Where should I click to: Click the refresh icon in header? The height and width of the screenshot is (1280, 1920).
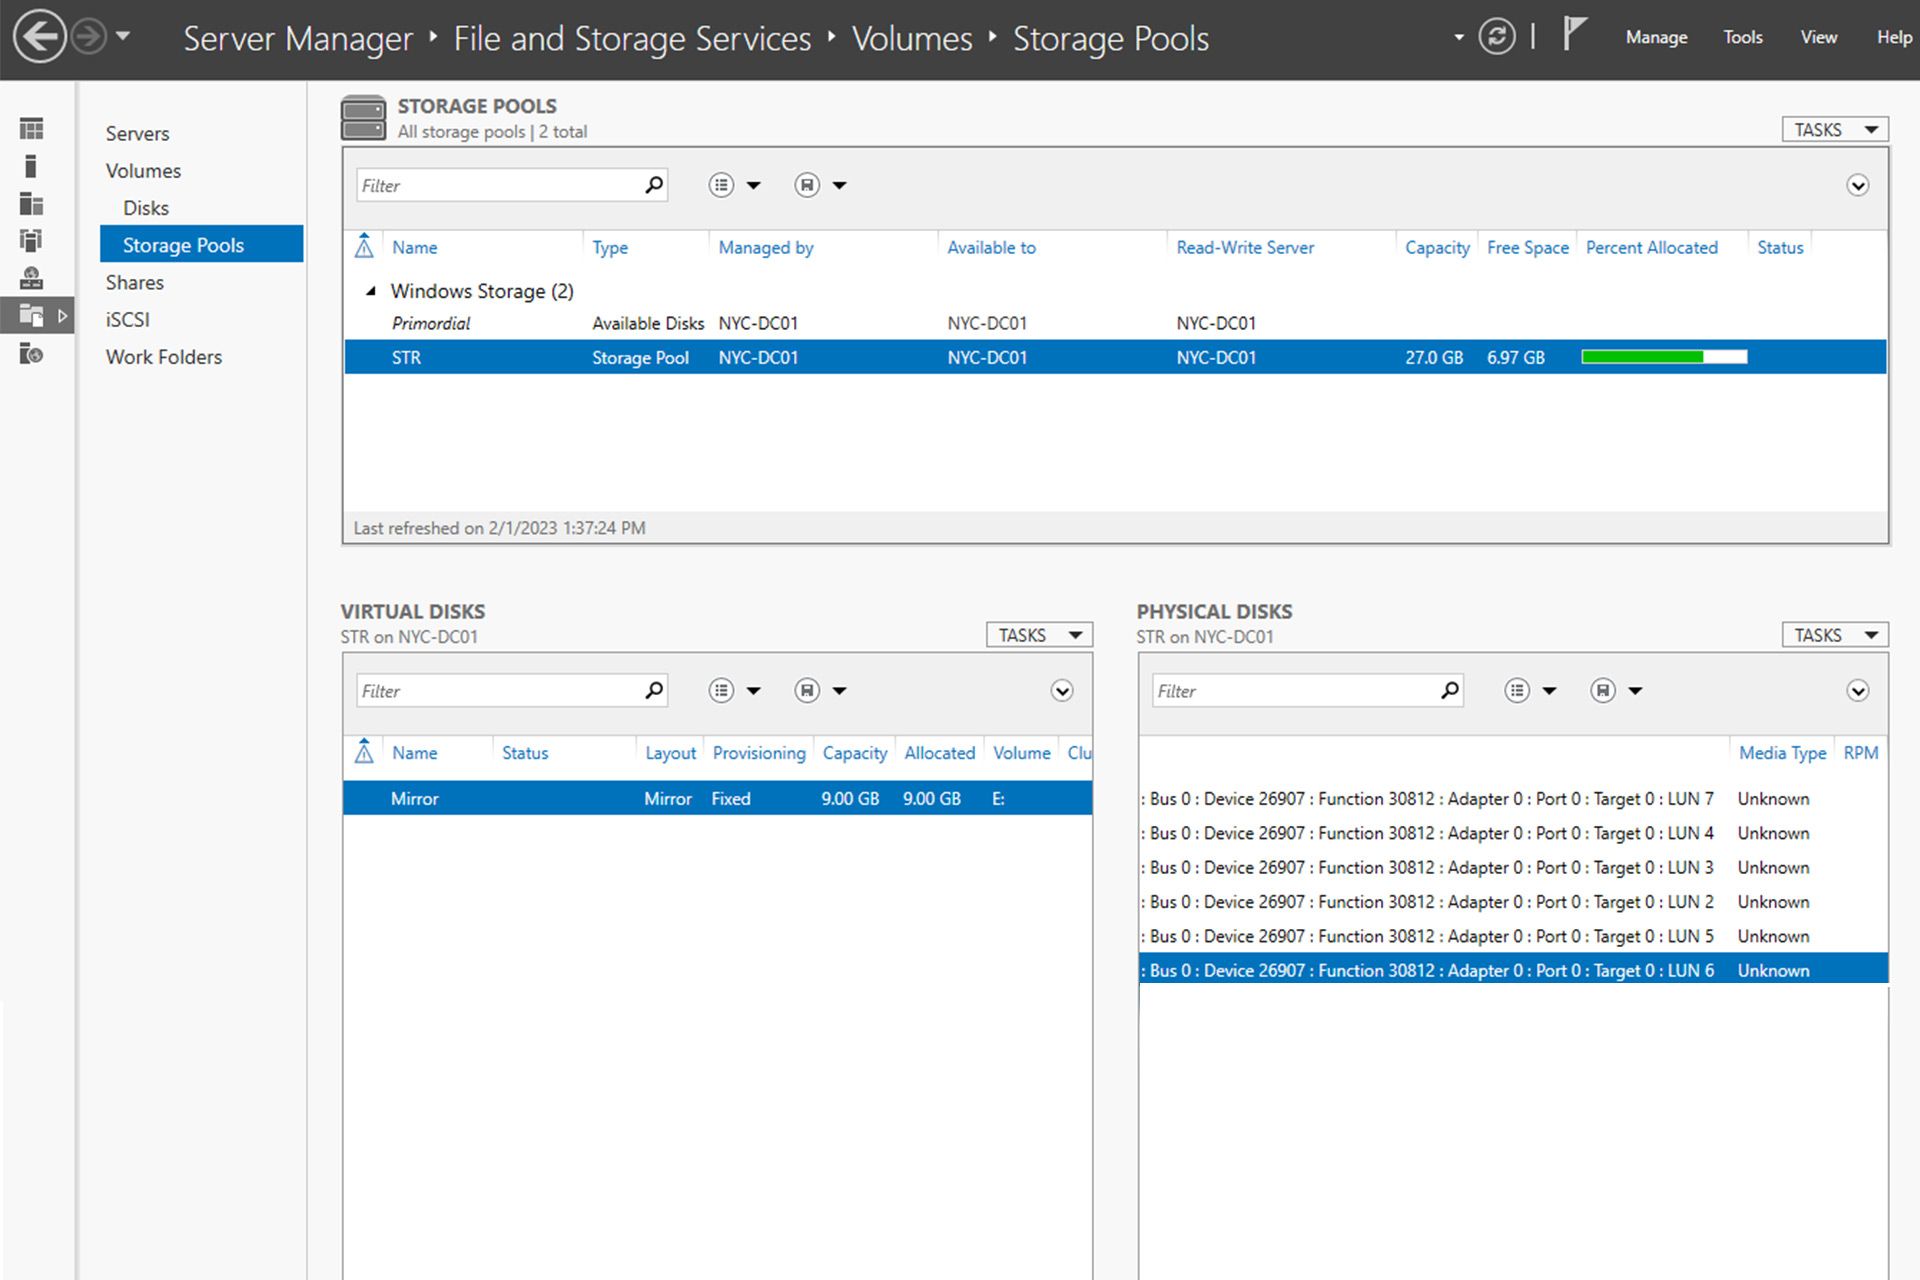(x=1496, y=38)
